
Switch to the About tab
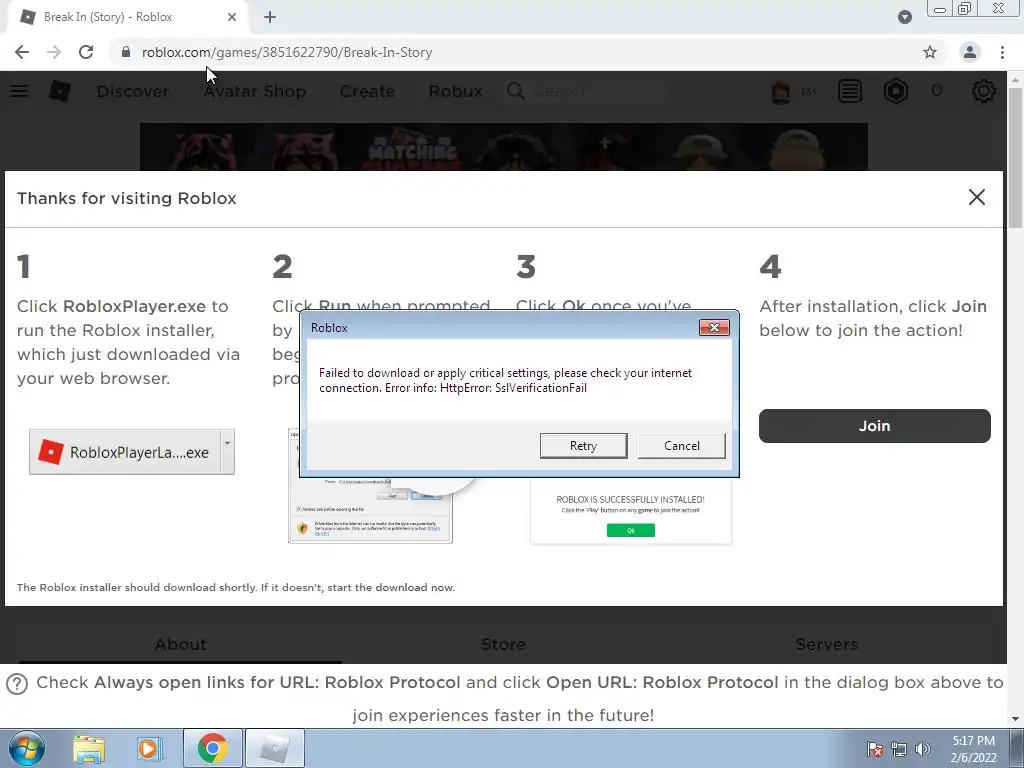180,645
